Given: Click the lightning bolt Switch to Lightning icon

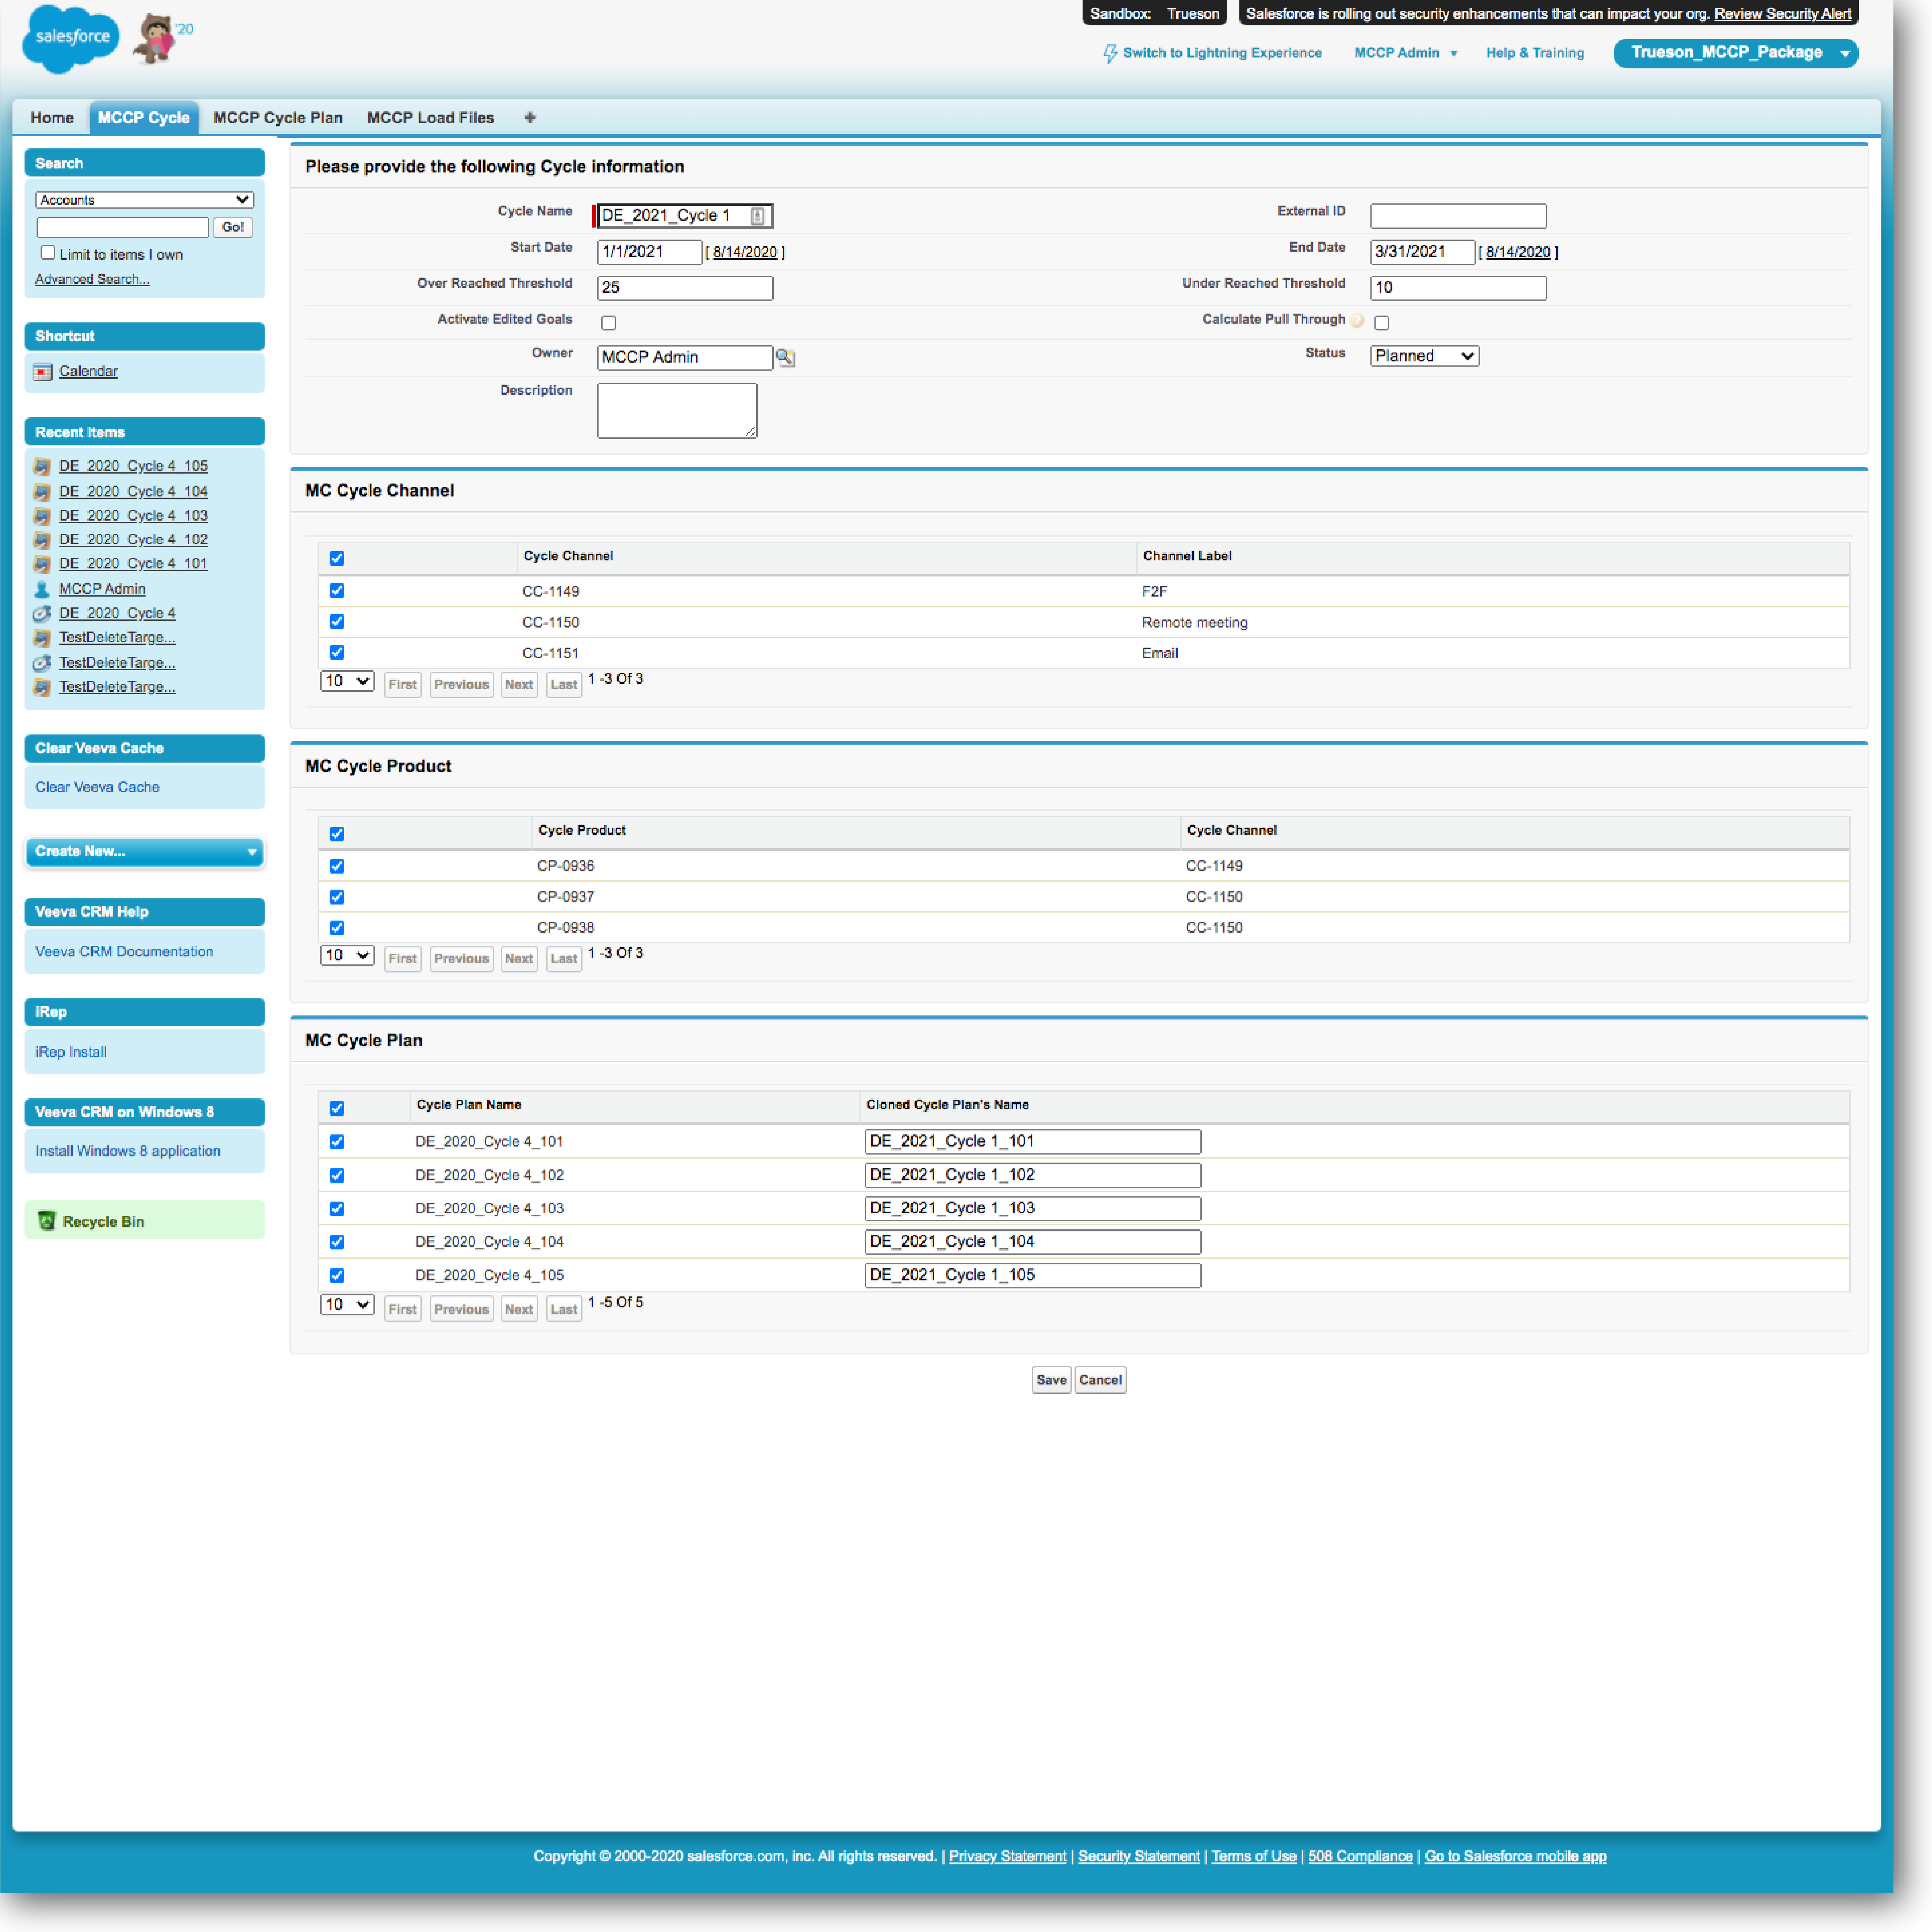Looking at the screenshot, I should [x=1110, y=53].
